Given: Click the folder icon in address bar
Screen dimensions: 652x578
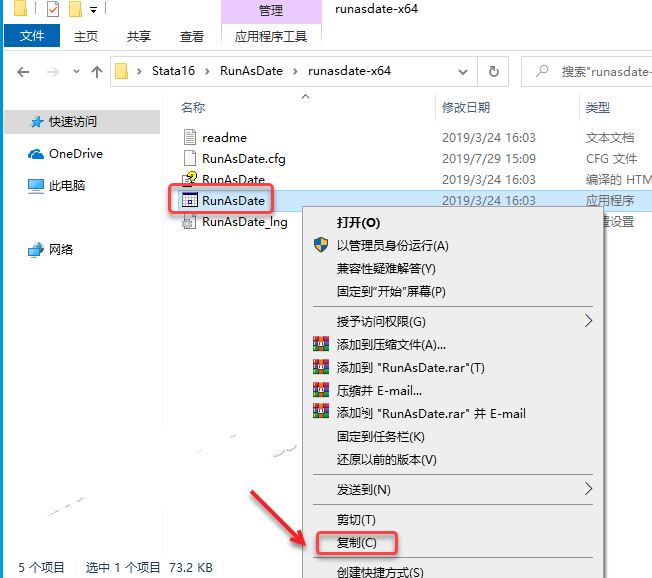Looking at the screenshot, I should [x=121, y=71].
